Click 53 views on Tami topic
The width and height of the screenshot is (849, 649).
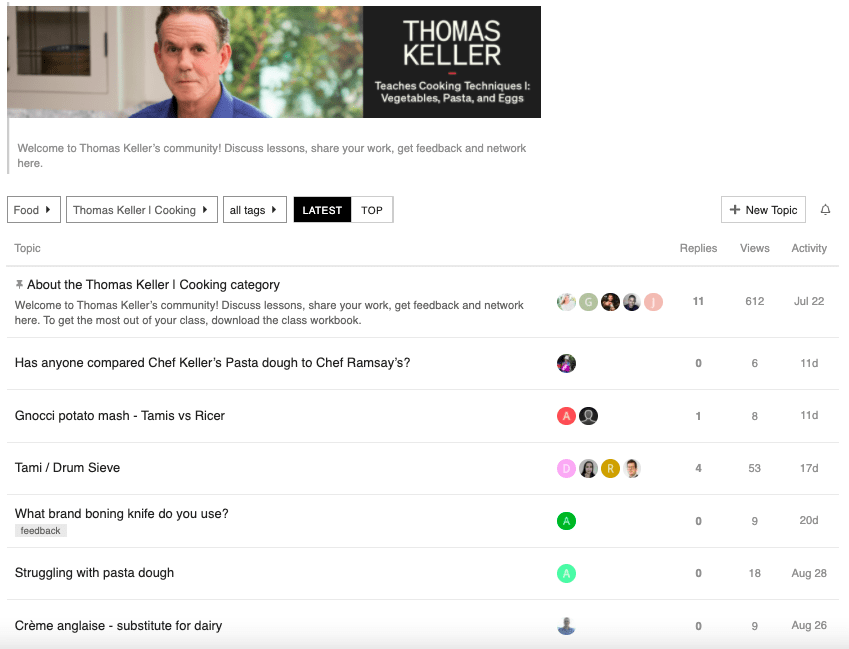754,468
